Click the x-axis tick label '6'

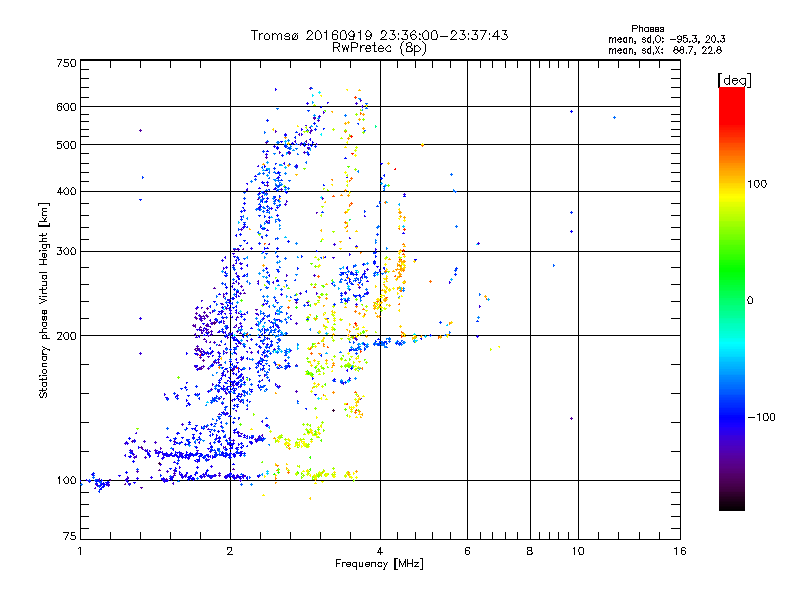467,551
